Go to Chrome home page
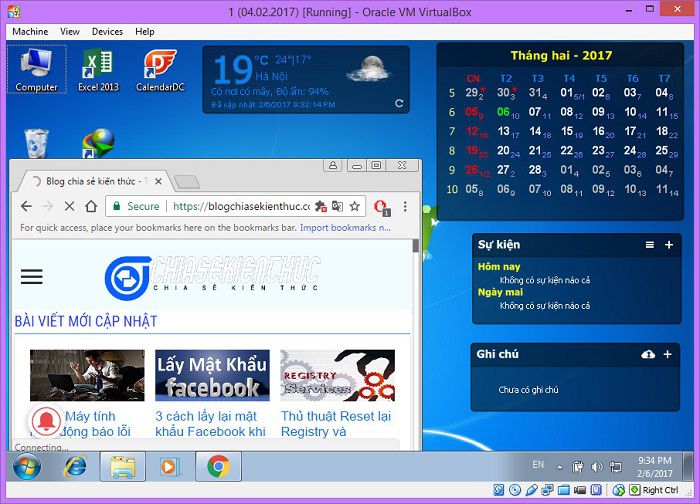 (x=91, y=206)
